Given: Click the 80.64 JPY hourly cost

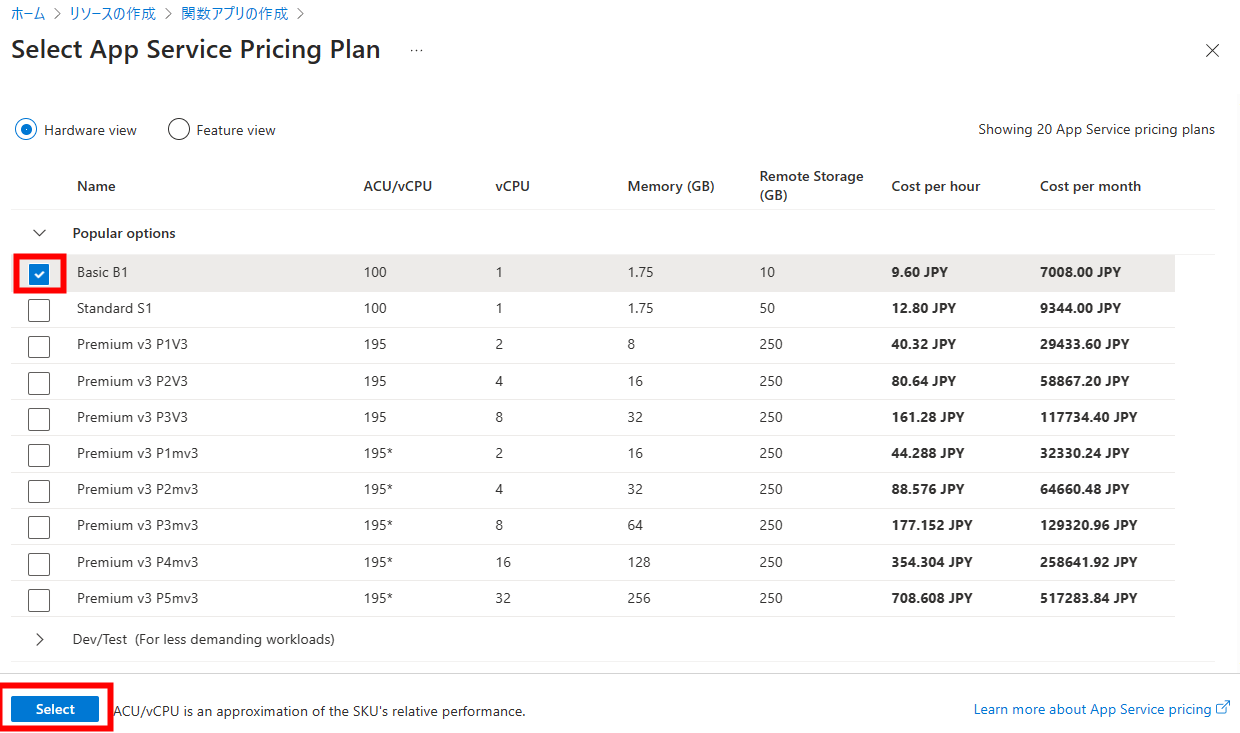Looking at the screenshot, I should pyautogui.click(x=924, y=381).
